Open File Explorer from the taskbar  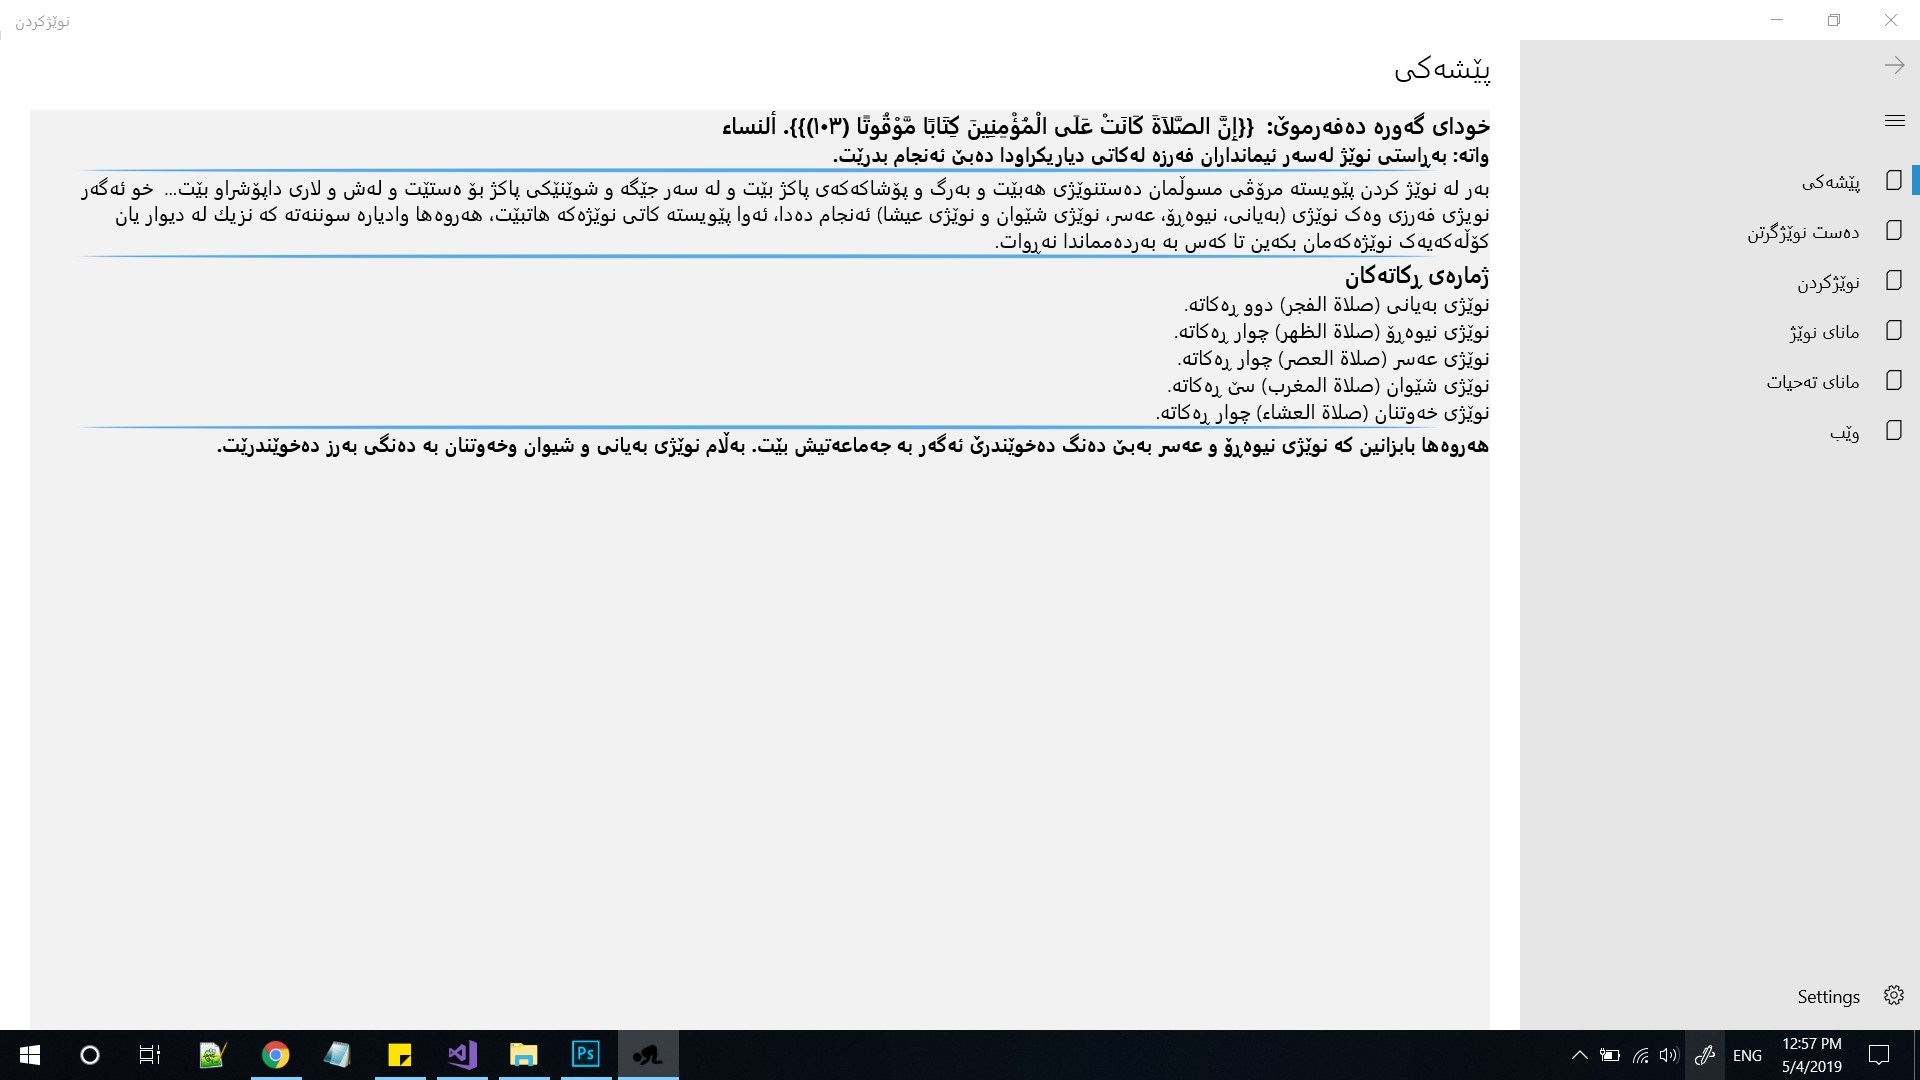[524, 1055]
